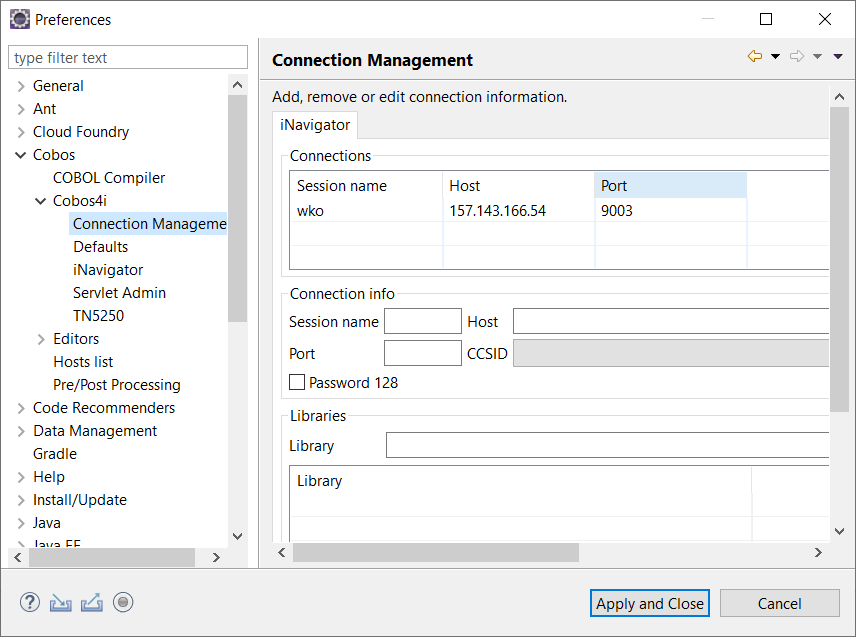Select Connection Management tree item

click(x=149, y=224)
